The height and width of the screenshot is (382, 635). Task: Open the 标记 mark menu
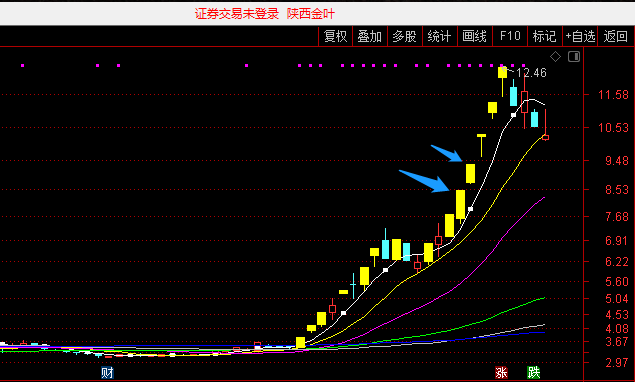544,36
